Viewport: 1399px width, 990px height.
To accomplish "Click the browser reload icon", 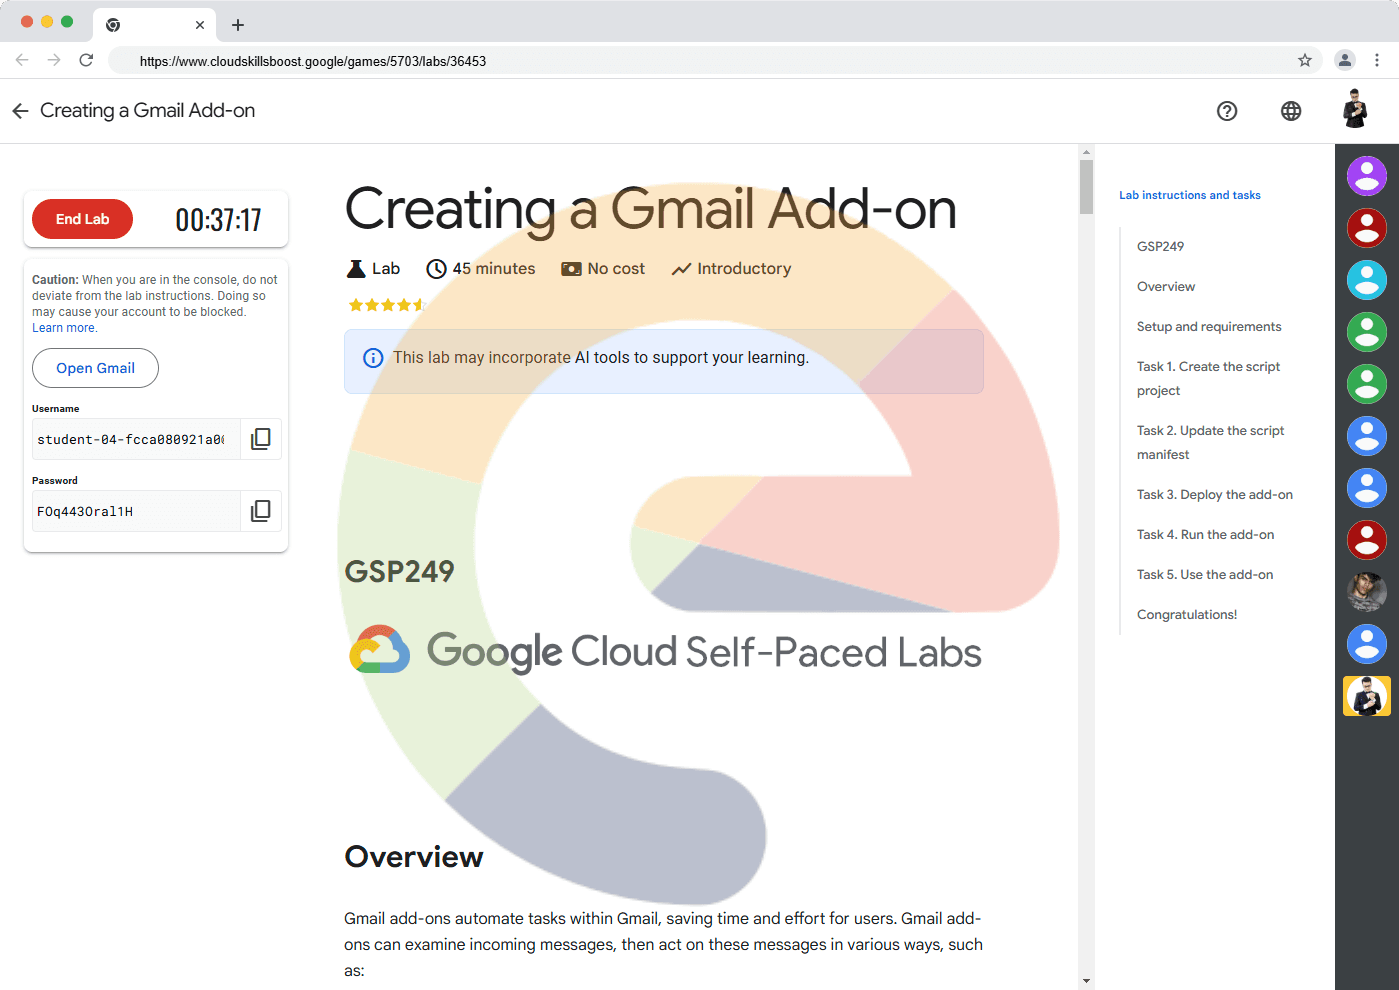I will tap(86, 60).
